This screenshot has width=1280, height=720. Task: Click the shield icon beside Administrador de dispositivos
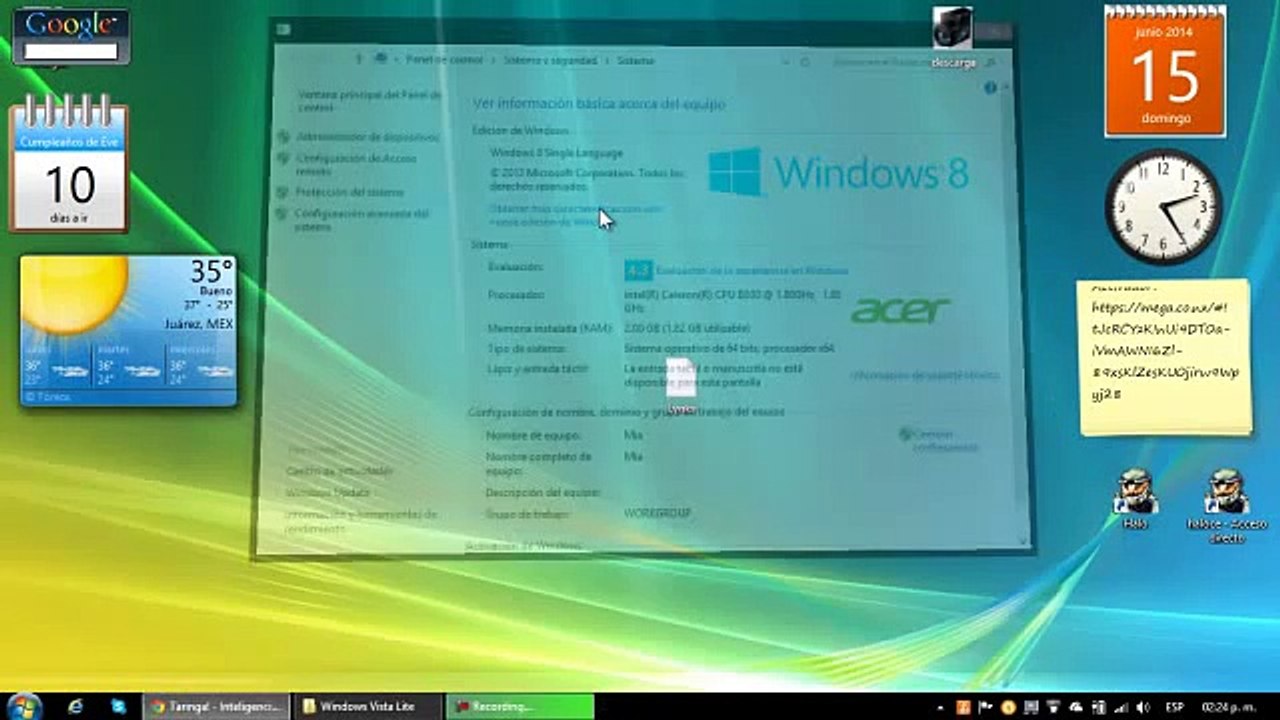284,136
